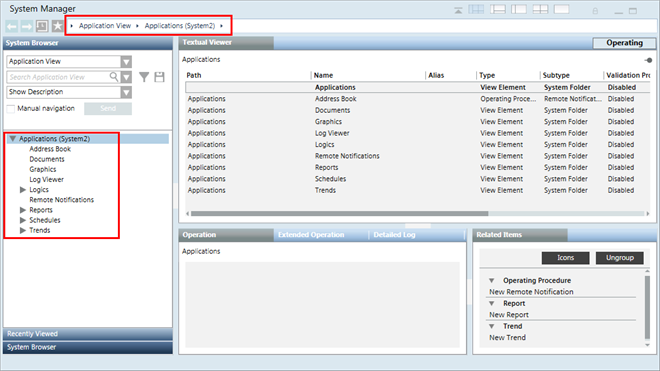
Task: Click the Textual Viewer horizontal scrollbar
Action: click(418, 214)
